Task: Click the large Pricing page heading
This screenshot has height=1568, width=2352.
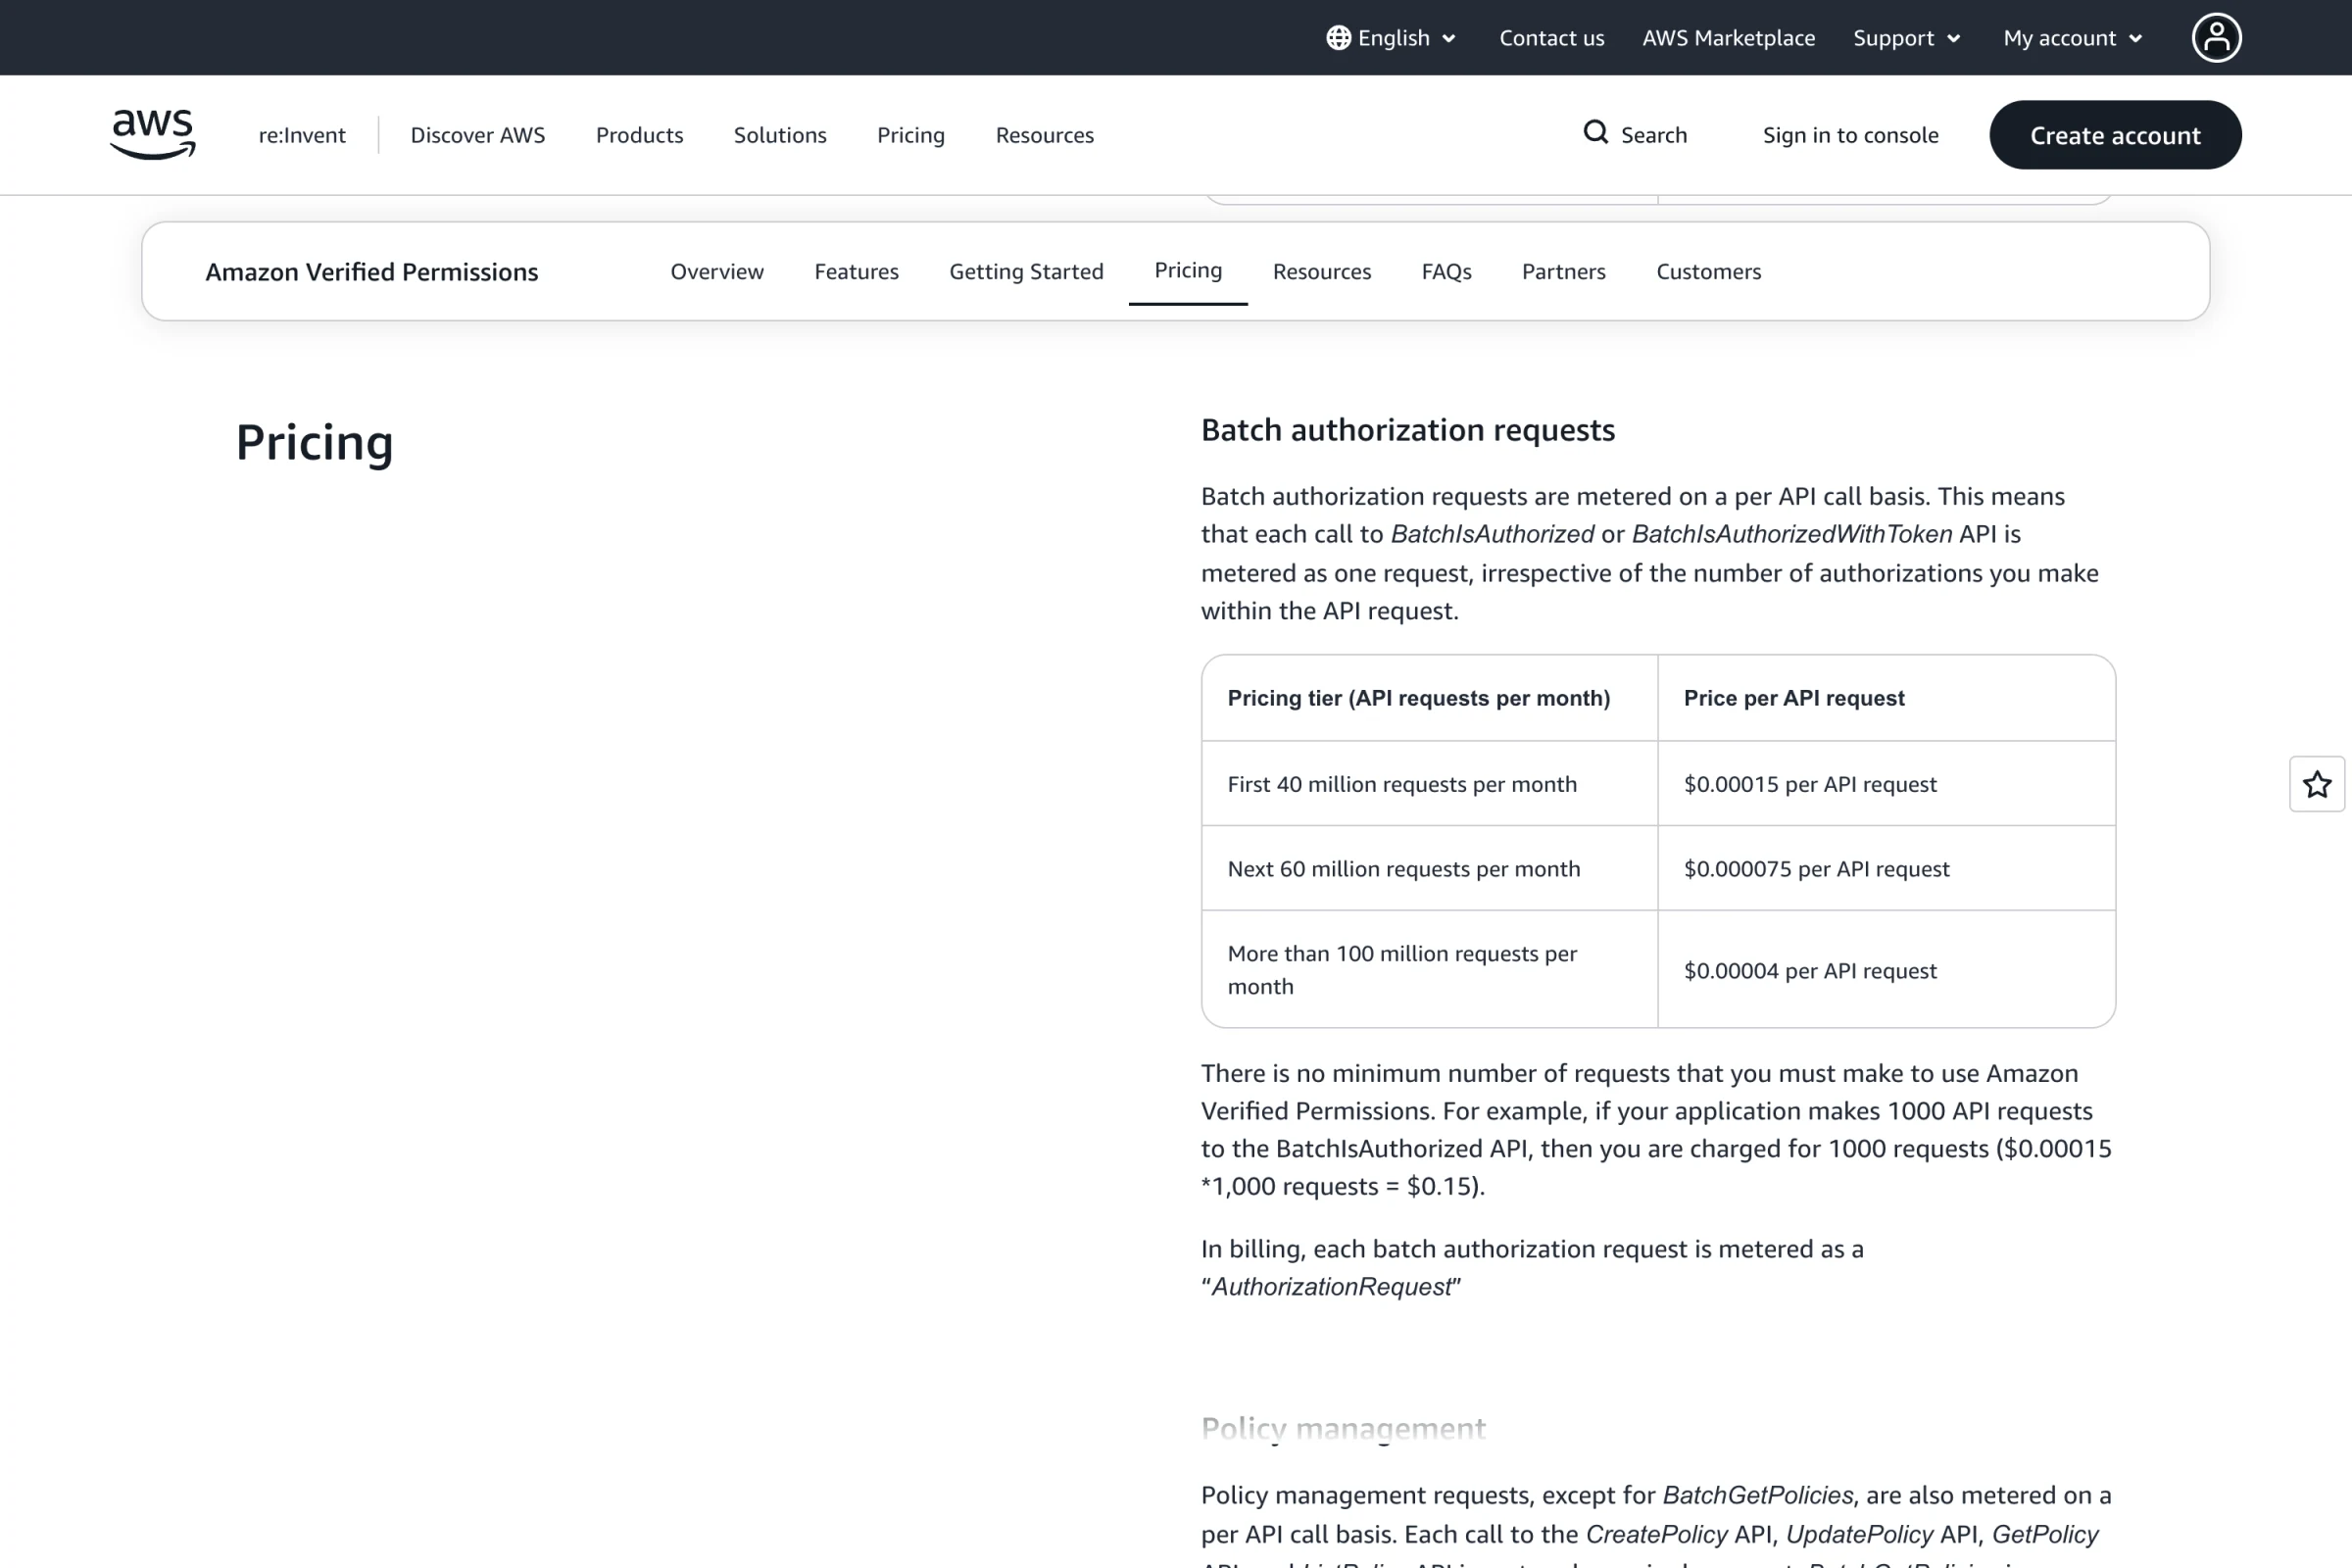Action: (x=314, y=443)
